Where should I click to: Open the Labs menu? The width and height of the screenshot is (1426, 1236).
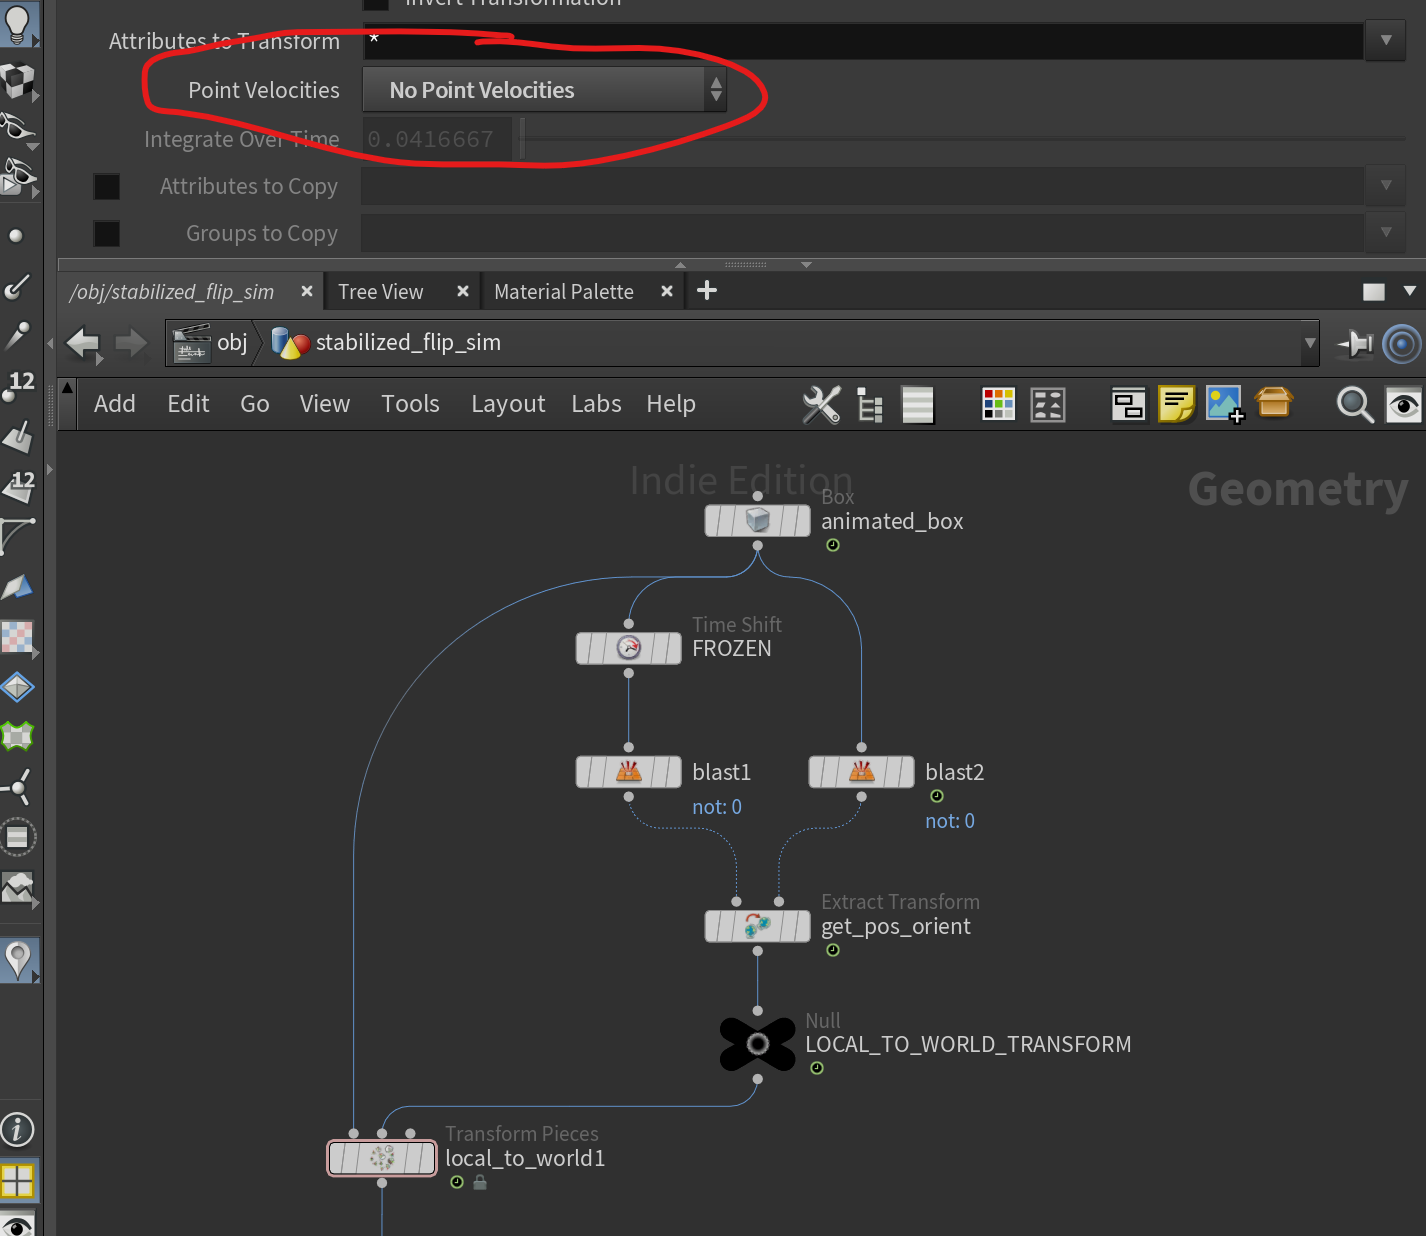pyautogui.click(x=596, y=404)
